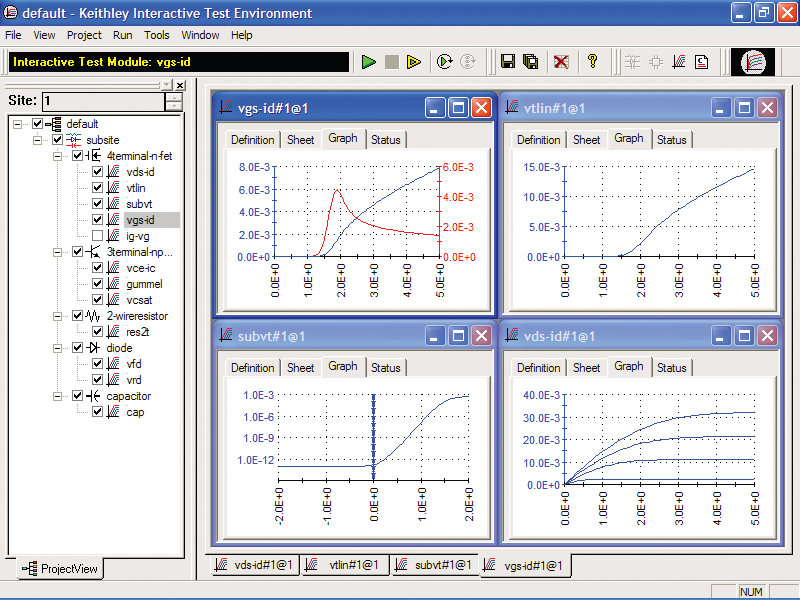Viewport: 800px width, 600px height.
Task: Toggle the vtlin test checkbox
Action: point(97,188)
